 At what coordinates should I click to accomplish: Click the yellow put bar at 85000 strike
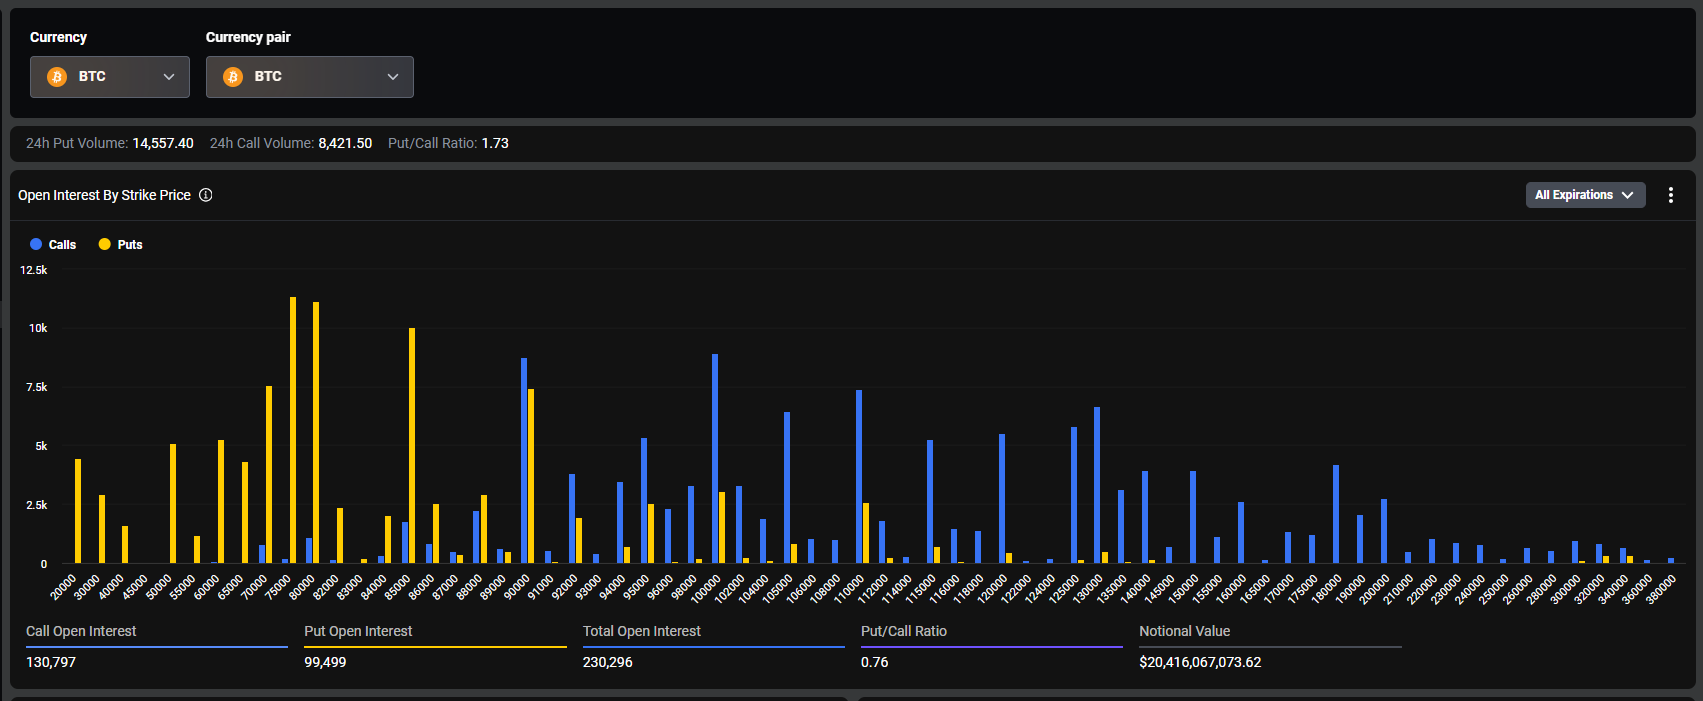click(412, 445)
